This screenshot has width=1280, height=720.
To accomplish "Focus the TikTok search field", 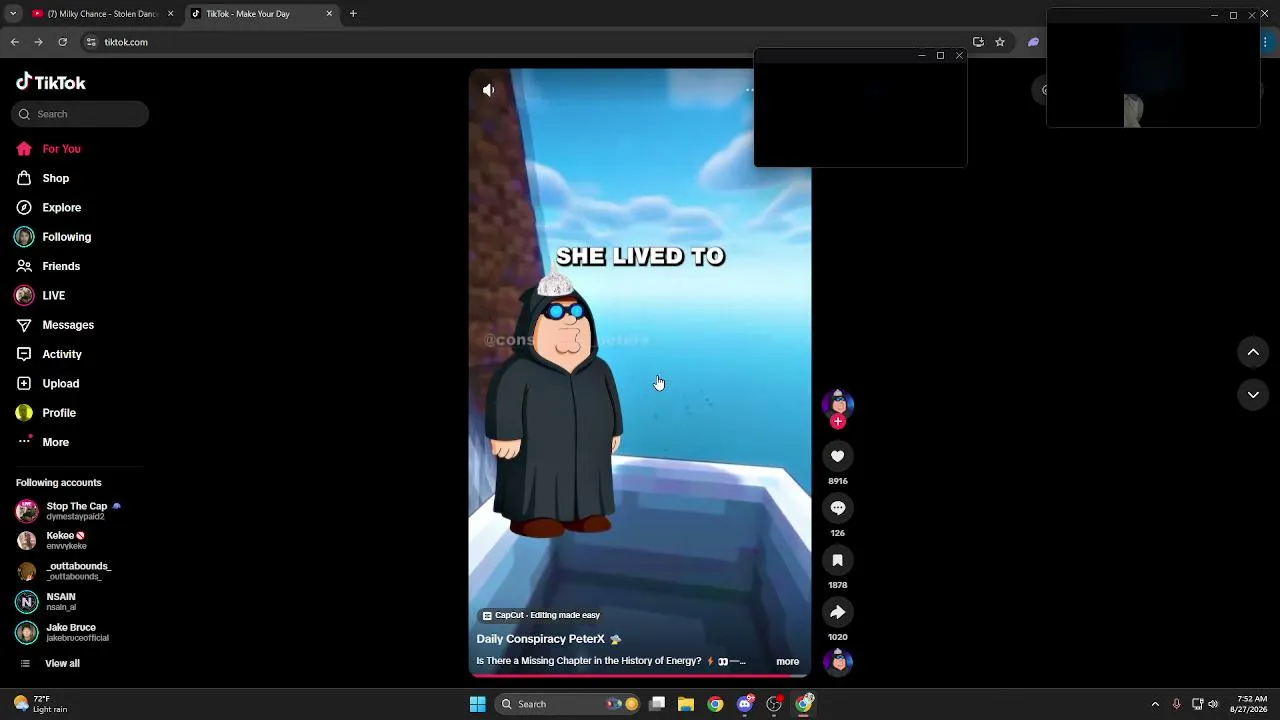I will [x=80, y=114].
